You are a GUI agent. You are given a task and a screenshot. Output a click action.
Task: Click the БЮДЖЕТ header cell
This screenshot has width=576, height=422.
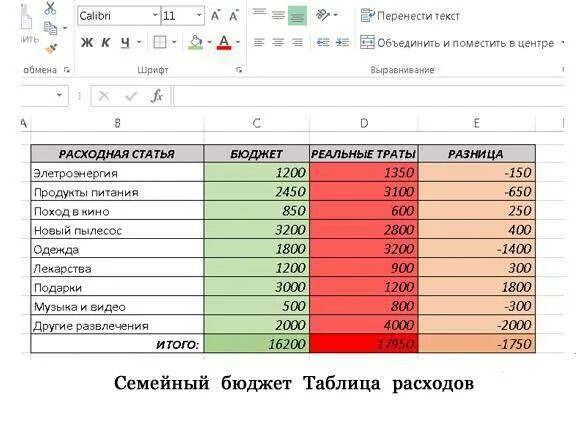pyautogui.click(x=257, y=154)
